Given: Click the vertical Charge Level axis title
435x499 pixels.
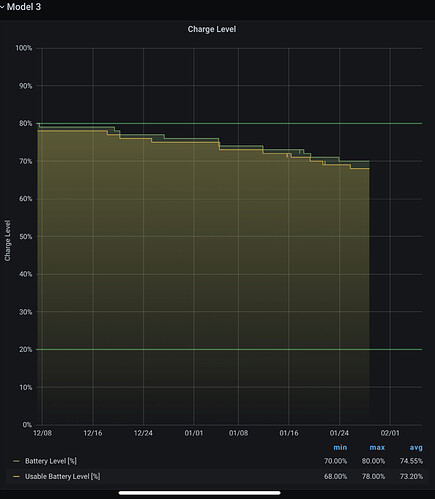Looking at the screenshot, I should [x=7, y=240].
